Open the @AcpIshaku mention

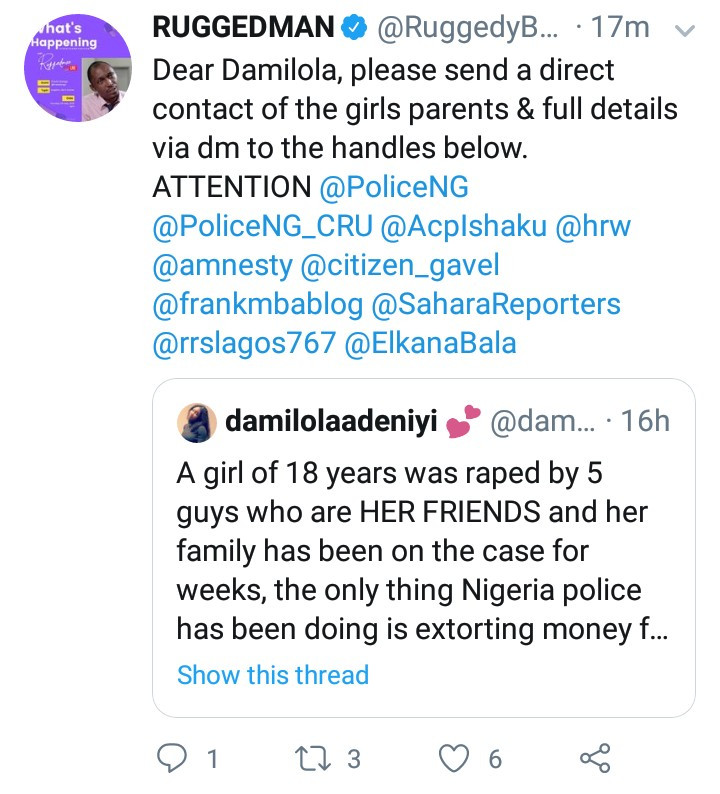pyautogui.click(x=462, y=227)
